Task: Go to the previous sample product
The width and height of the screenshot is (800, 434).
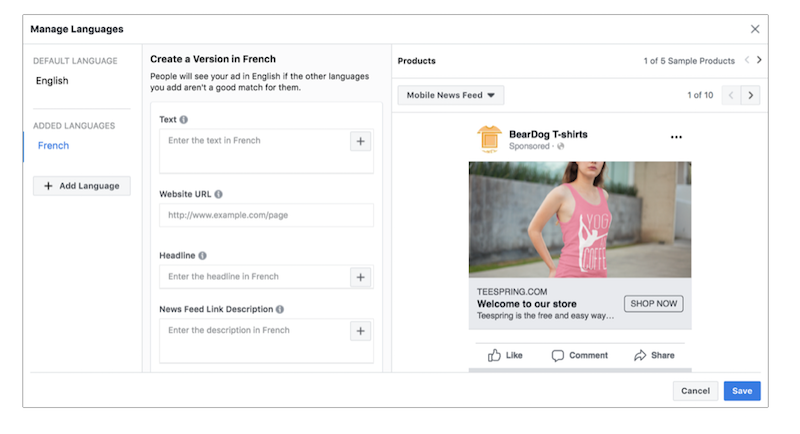Action: [x=746, y=61]
